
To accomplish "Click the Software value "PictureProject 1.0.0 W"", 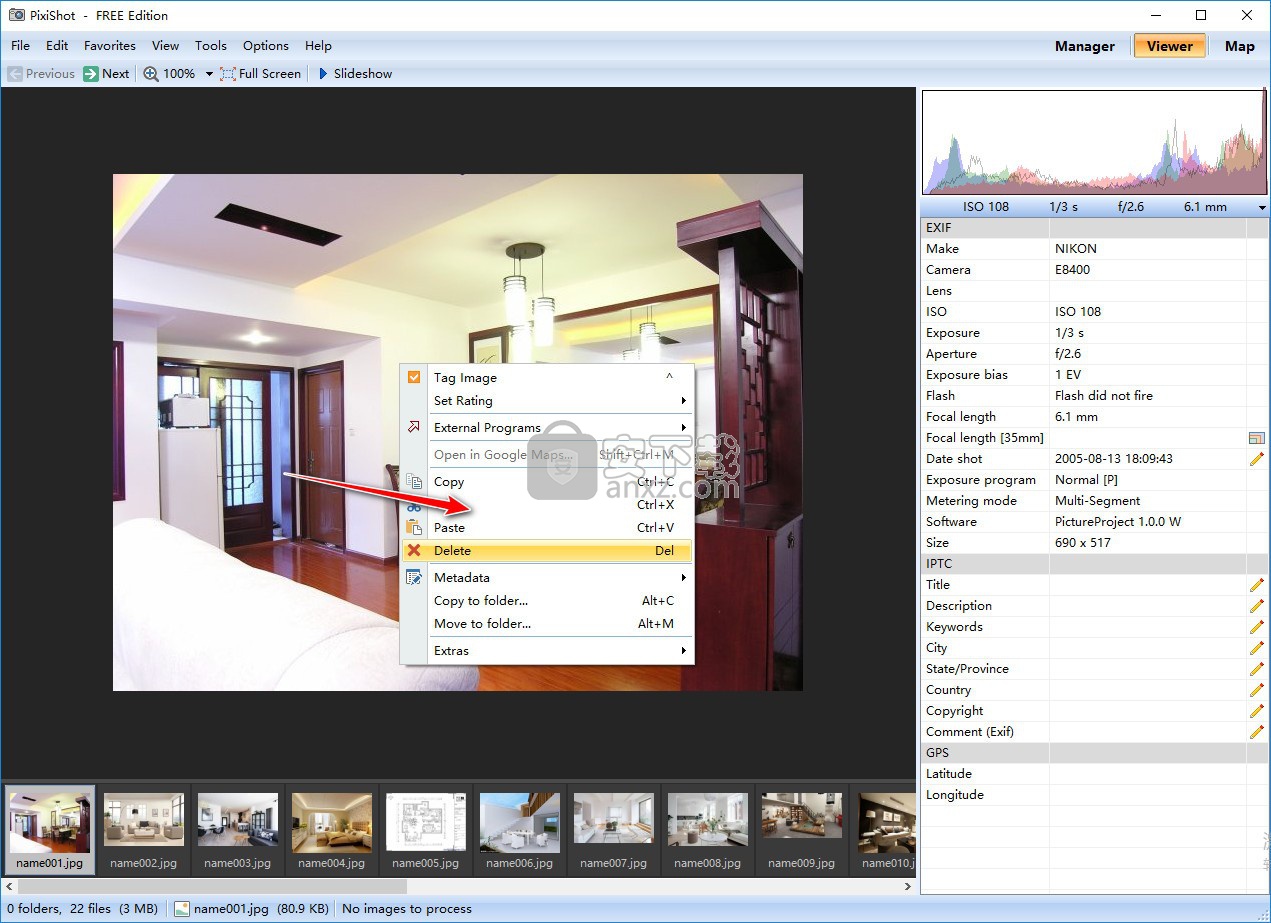I will click(x=1118, y=522).
